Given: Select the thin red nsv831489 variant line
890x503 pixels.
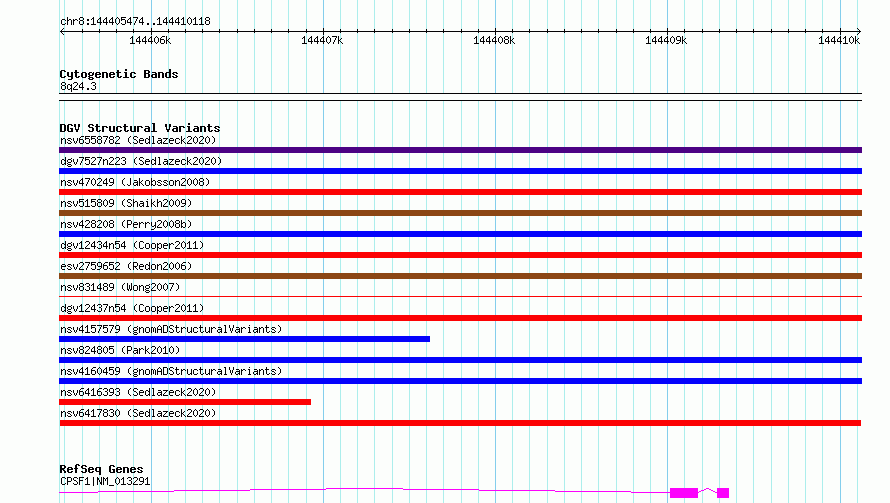Looking at the screenshot, I should (460, 296).
